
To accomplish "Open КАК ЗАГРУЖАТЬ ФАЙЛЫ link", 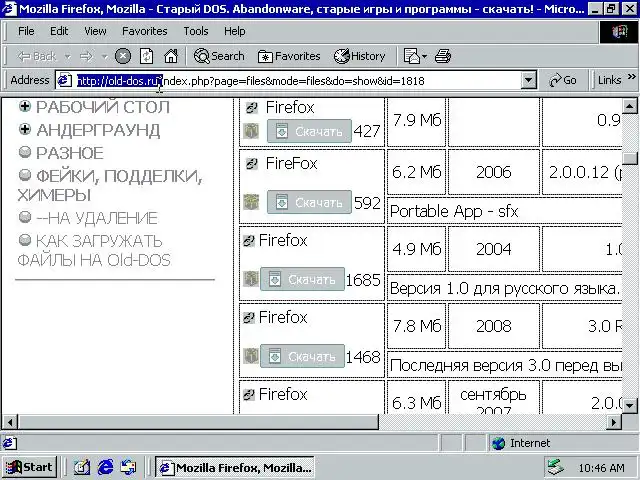I will click(x=94, y=250).
